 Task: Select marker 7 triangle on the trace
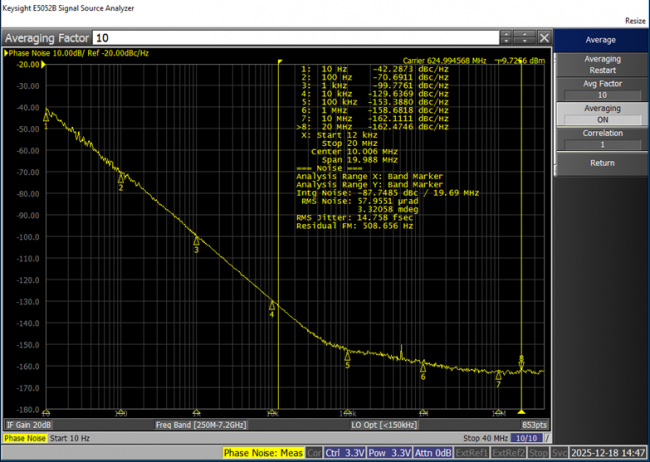[498, 376]
